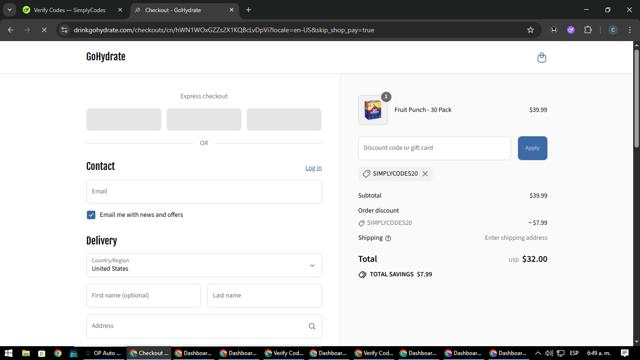Open the shipping info help icon

pos(388,238)
